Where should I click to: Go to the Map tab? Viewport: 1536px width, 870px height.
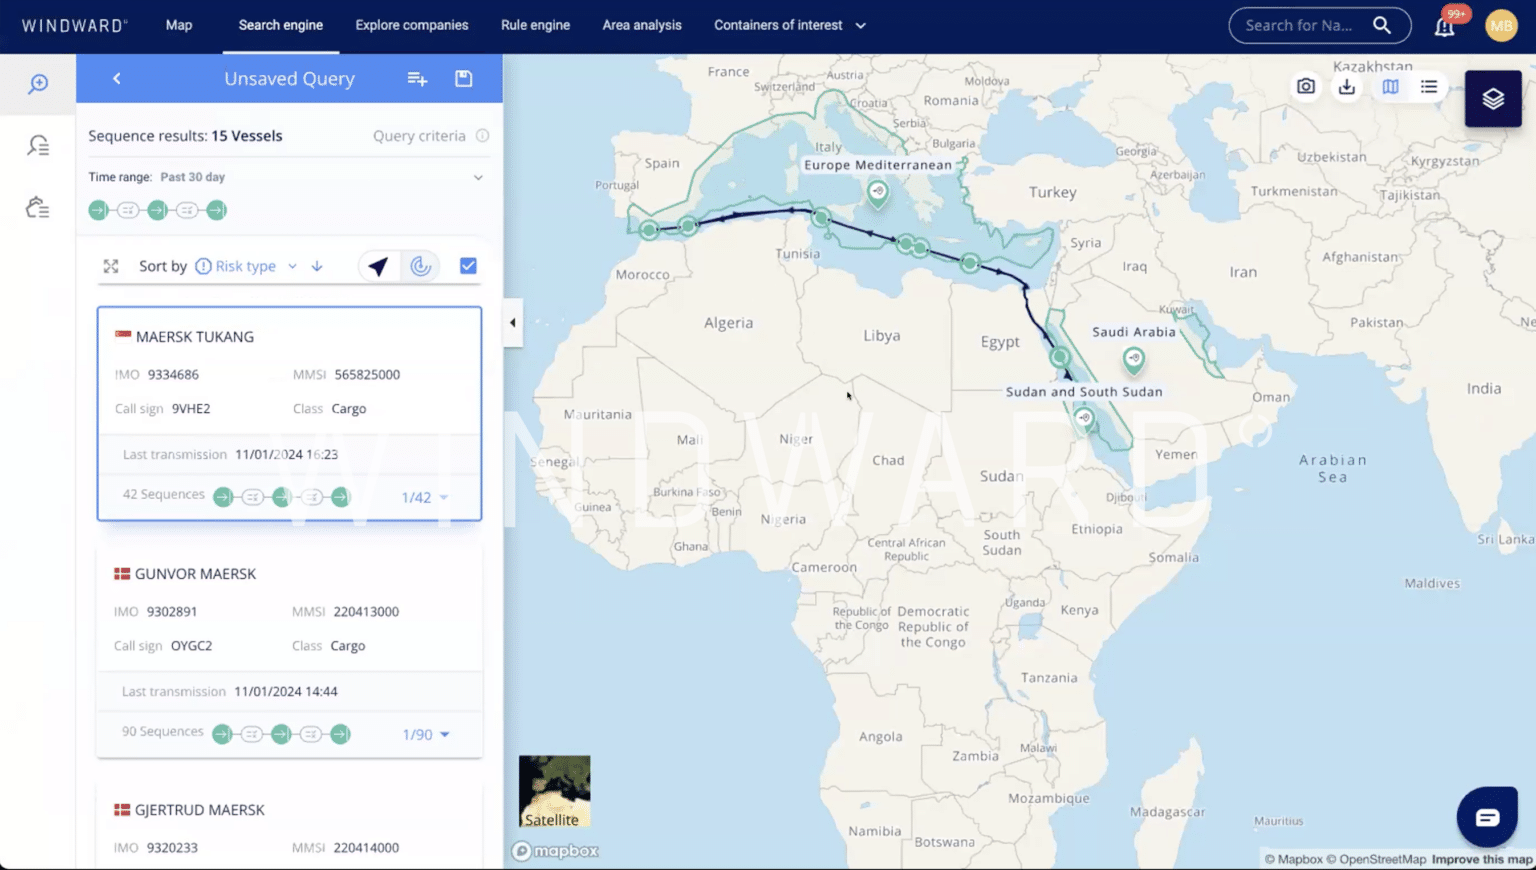click(x=179, y=25)
